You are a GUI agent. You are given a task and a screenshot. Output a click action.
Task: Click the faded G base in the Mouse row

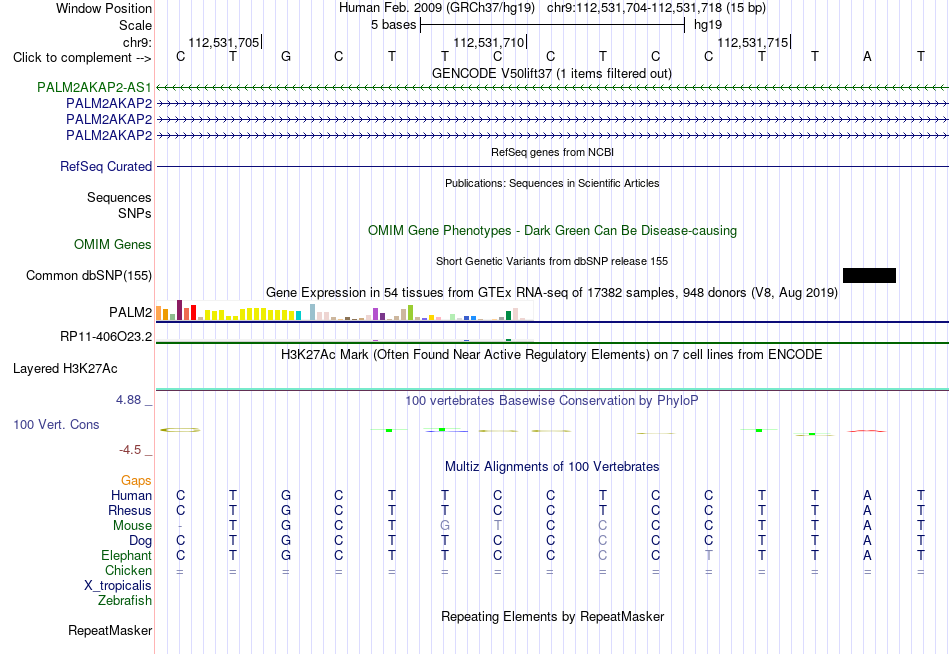click(x=445, y=526)
